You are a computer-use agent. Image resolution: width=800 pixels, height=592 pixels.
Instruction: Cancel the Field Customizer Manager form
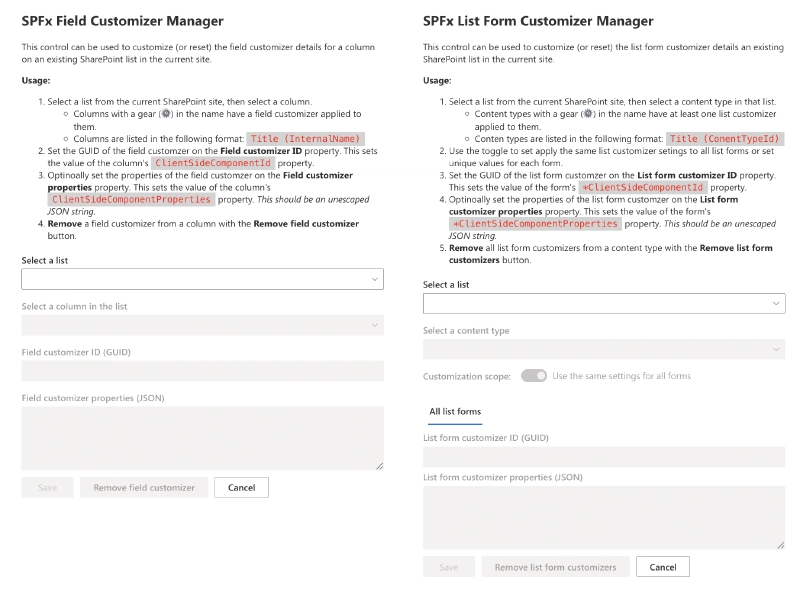[242, 487]
